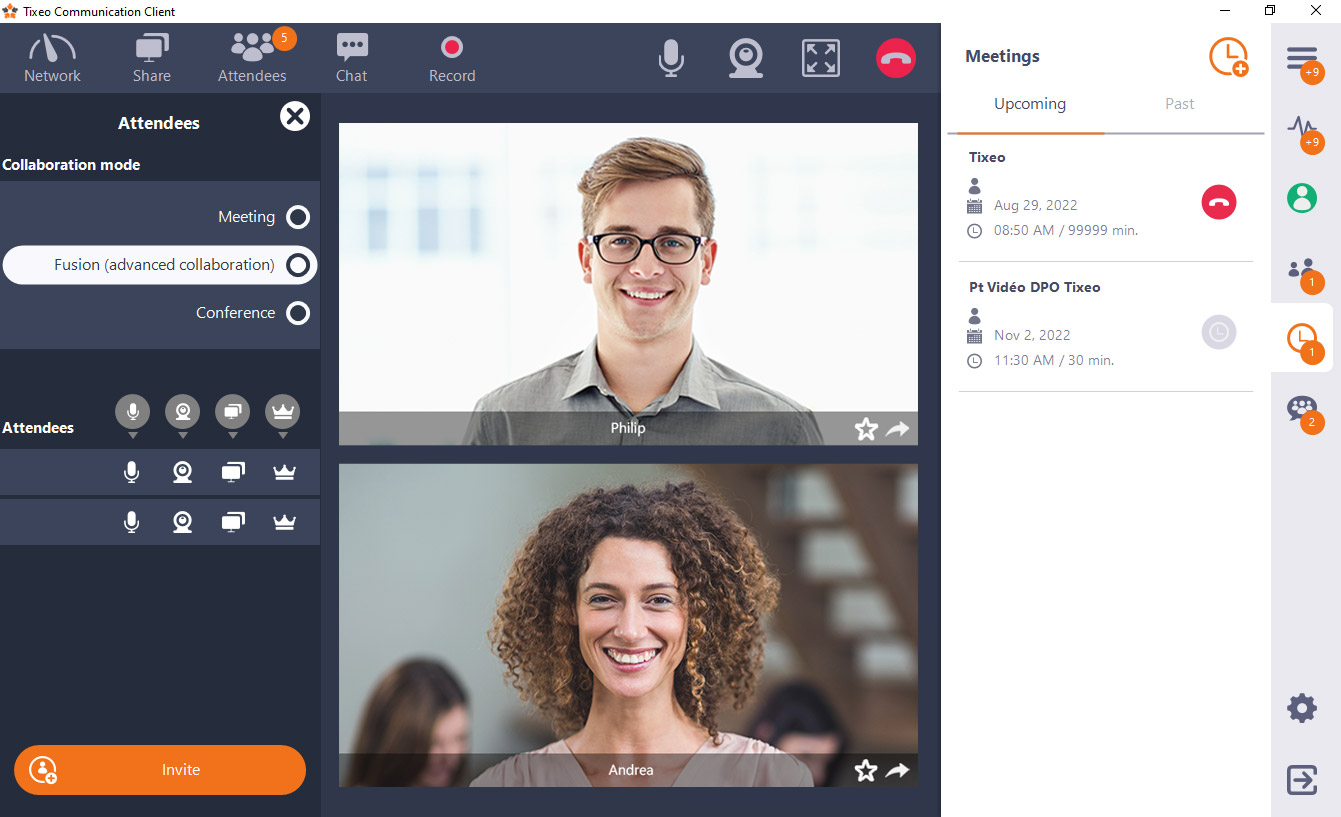Image resolution: width=1341 pixels, height=817 pixels.
Task: Click the Attendees toolbar button
Action: pos(252,58)
